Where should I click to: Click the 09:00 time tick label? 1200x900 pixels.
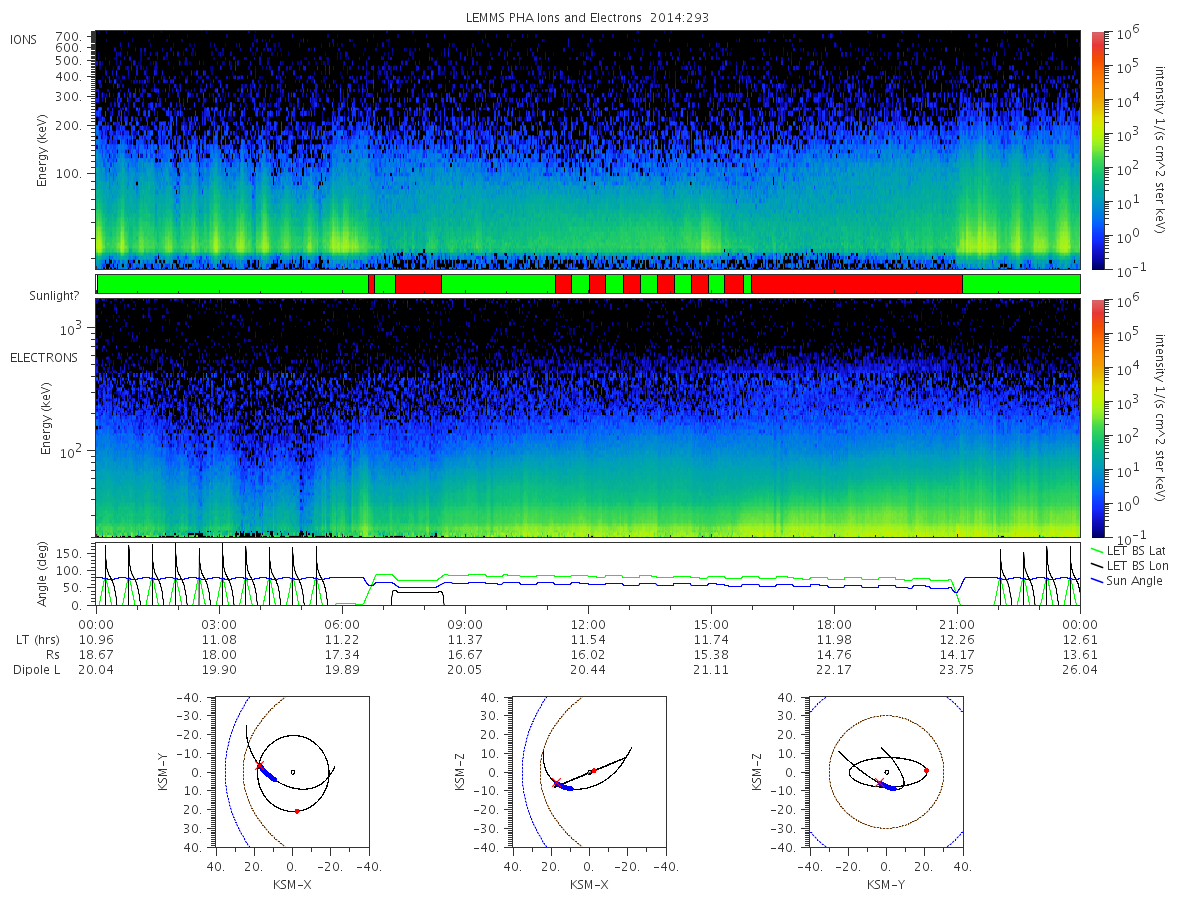click(465, 624)
